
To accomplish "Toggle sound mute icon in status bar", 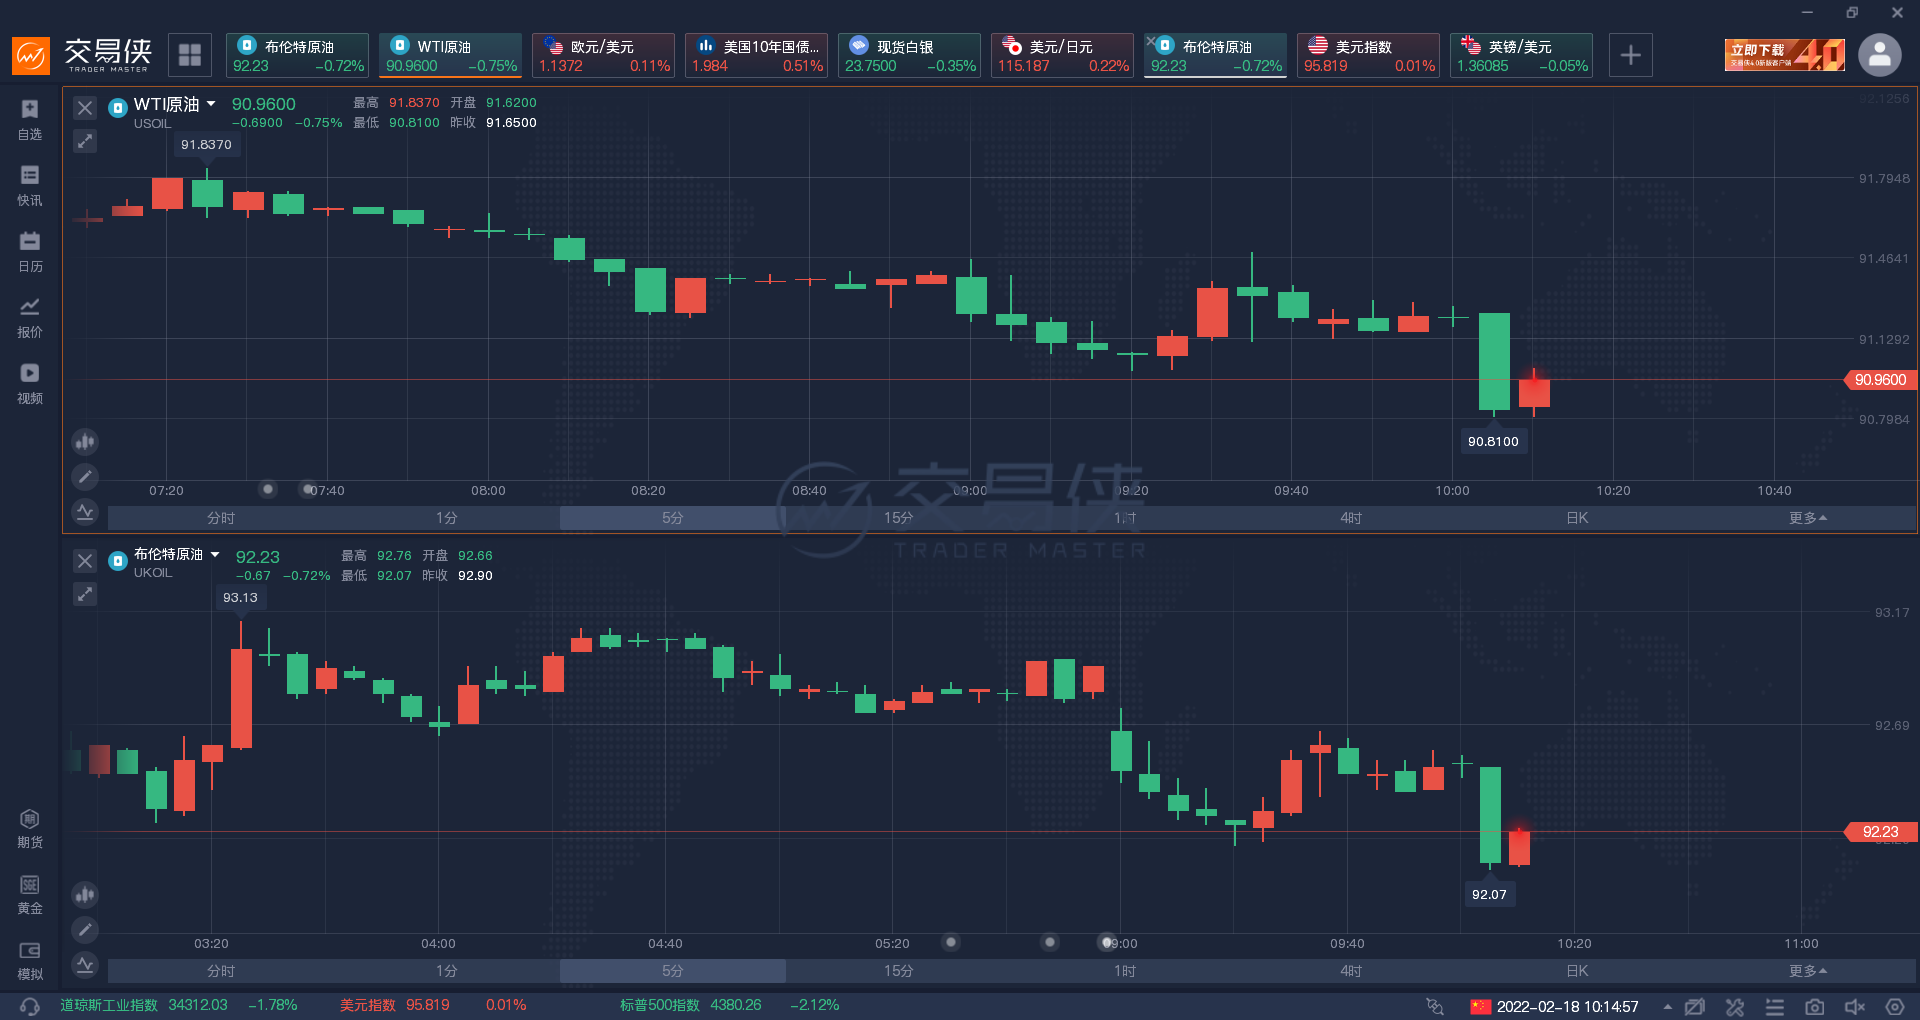I will [1855, 1007].
